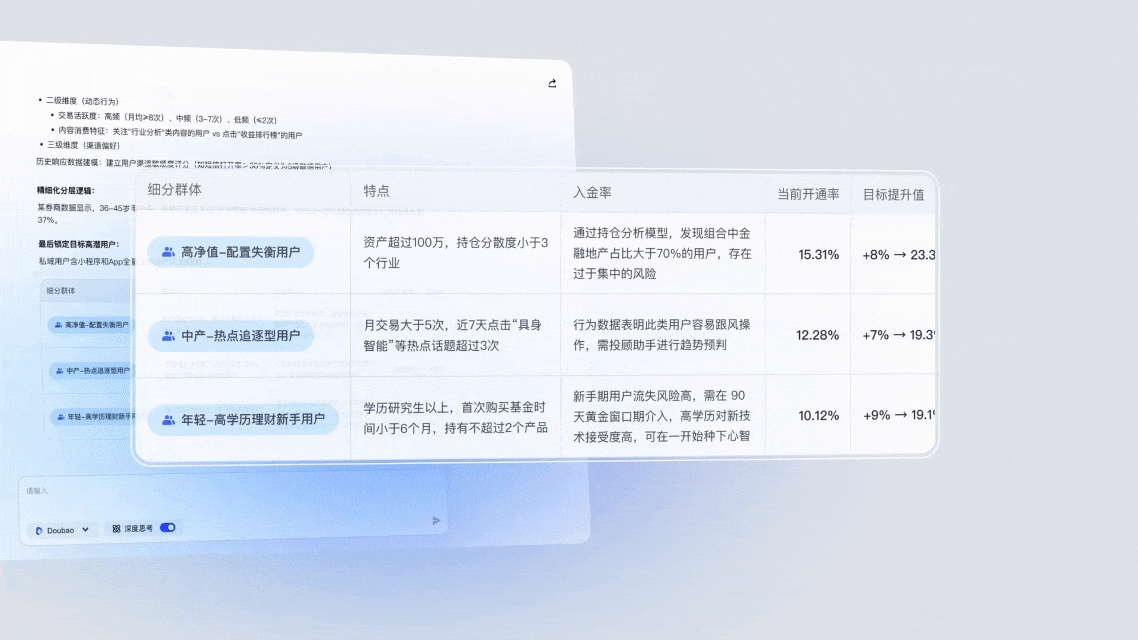Click small 年轻-高学历理财新手 tag in background chat

(x=94, y=417)
